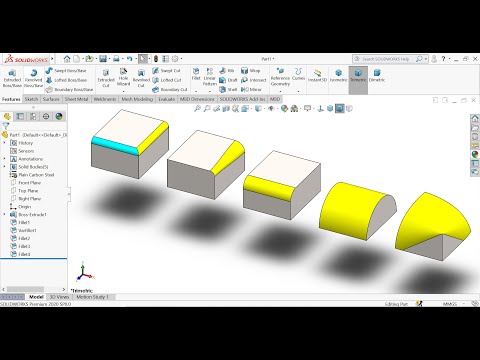This screenshot has height=360, width=480.
Task: Open the Reference Geometry dropdown arrow
Action: click(280, 91)
